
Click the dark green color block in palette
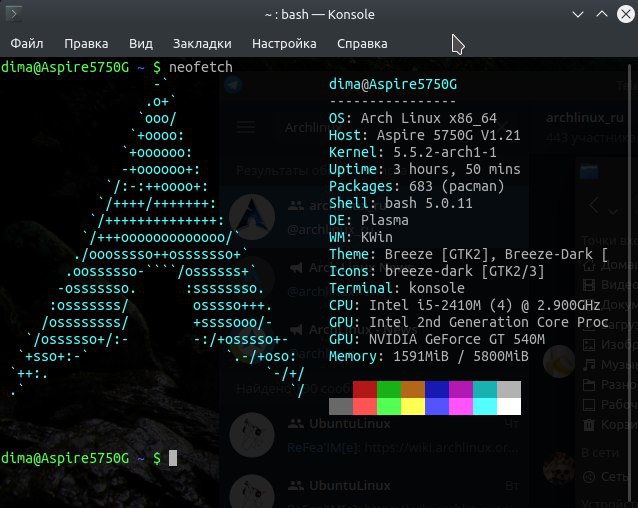pyautogui.click(x=389, y=389)
